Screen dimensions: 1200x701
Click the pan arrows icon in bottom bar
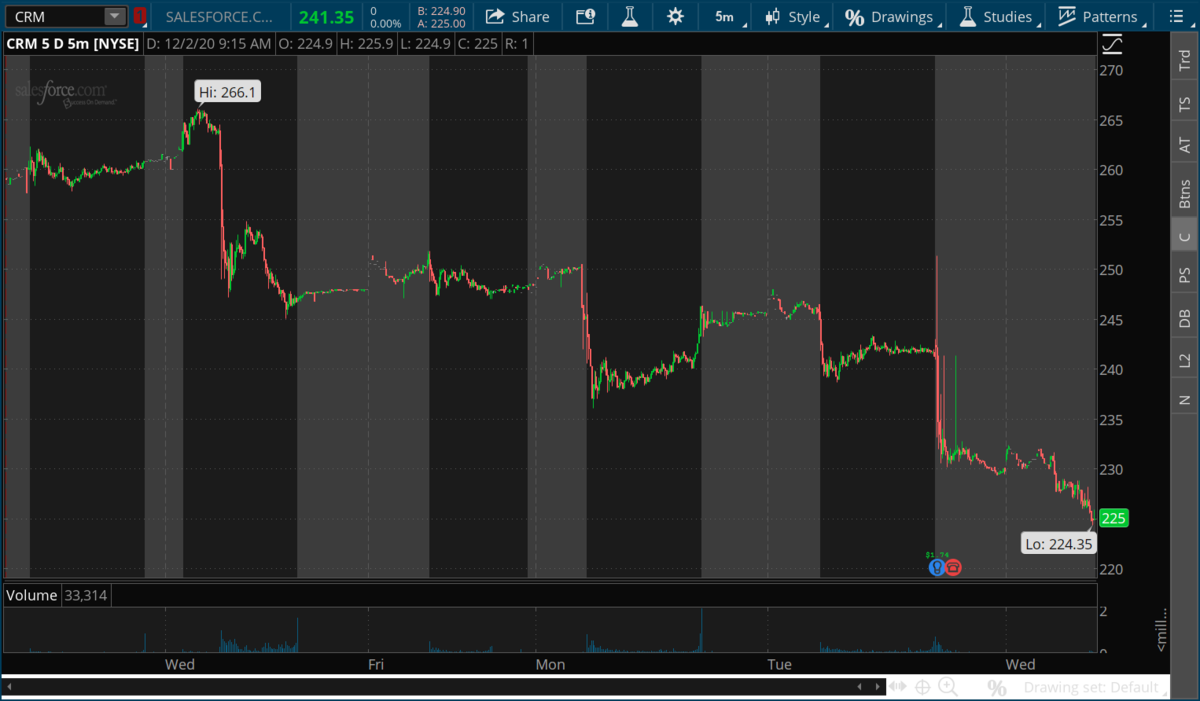898,687
